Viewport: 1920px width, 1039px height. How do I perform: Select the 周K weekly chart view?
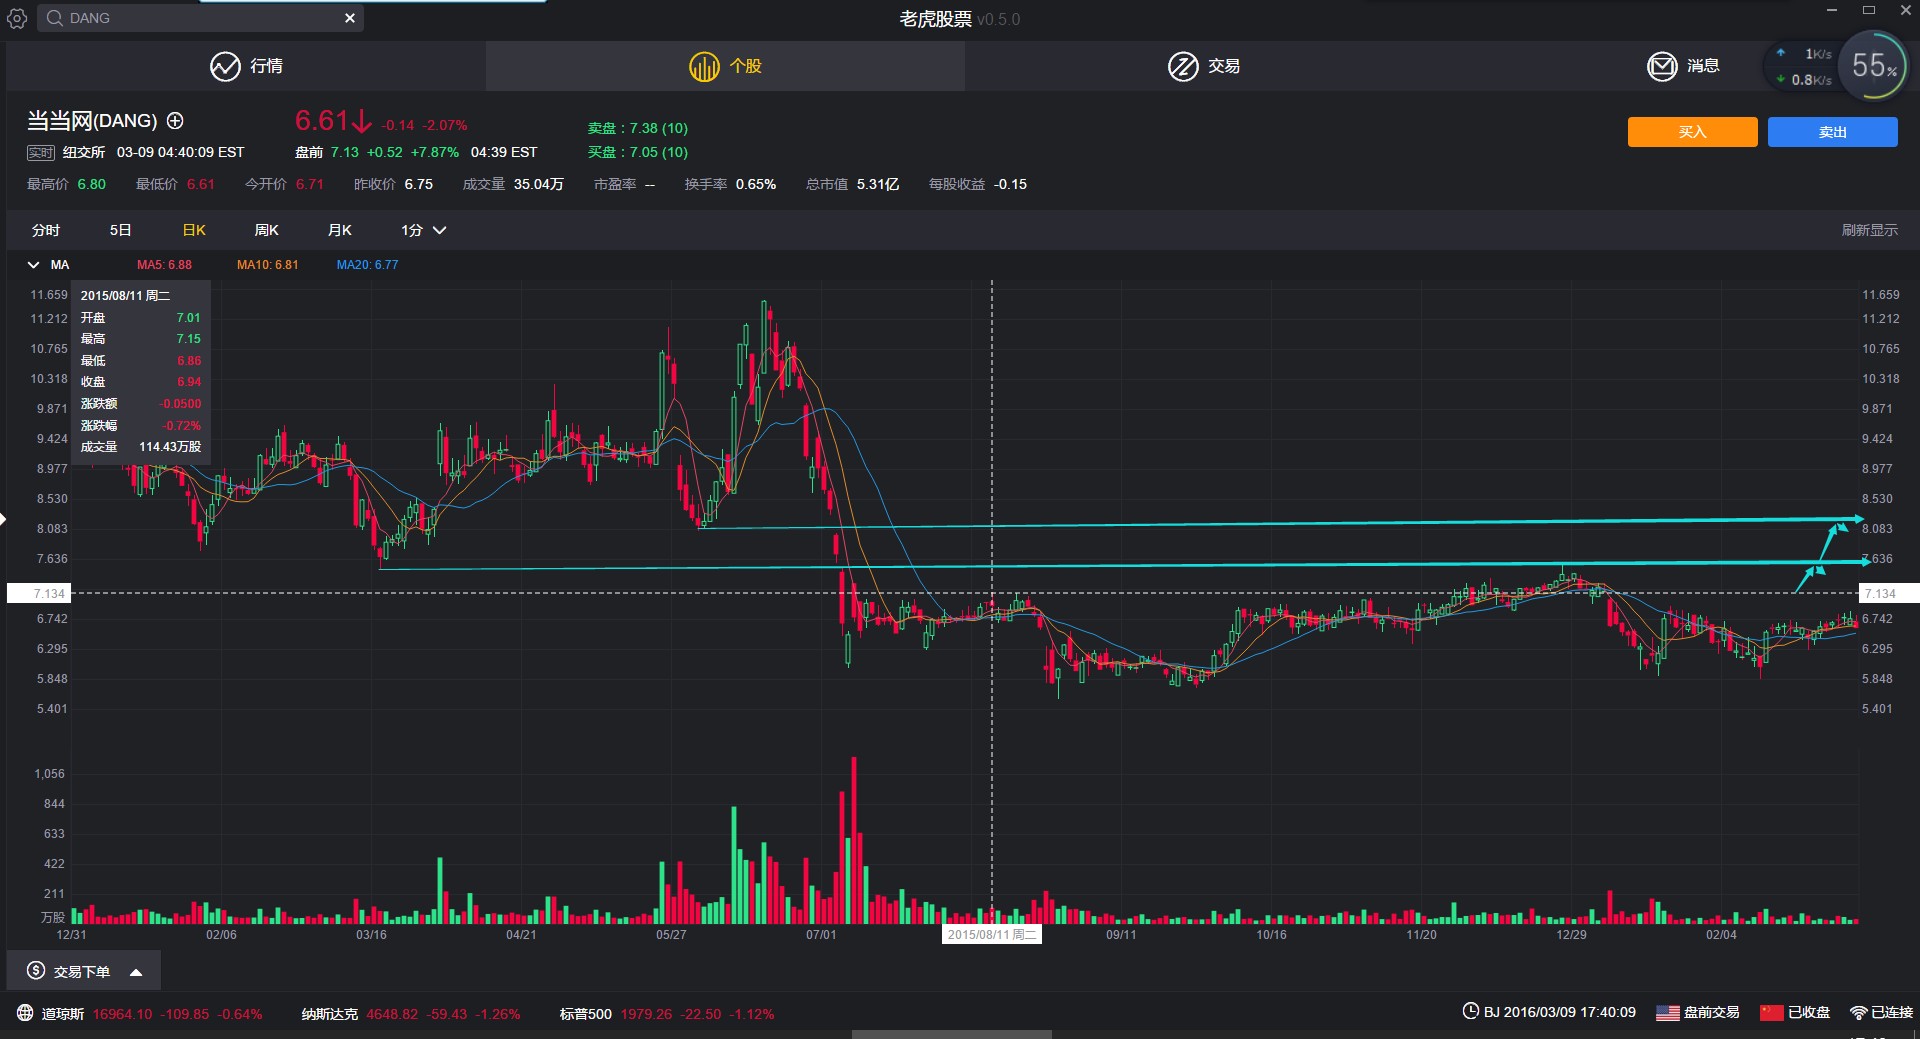tap(266, 230)
